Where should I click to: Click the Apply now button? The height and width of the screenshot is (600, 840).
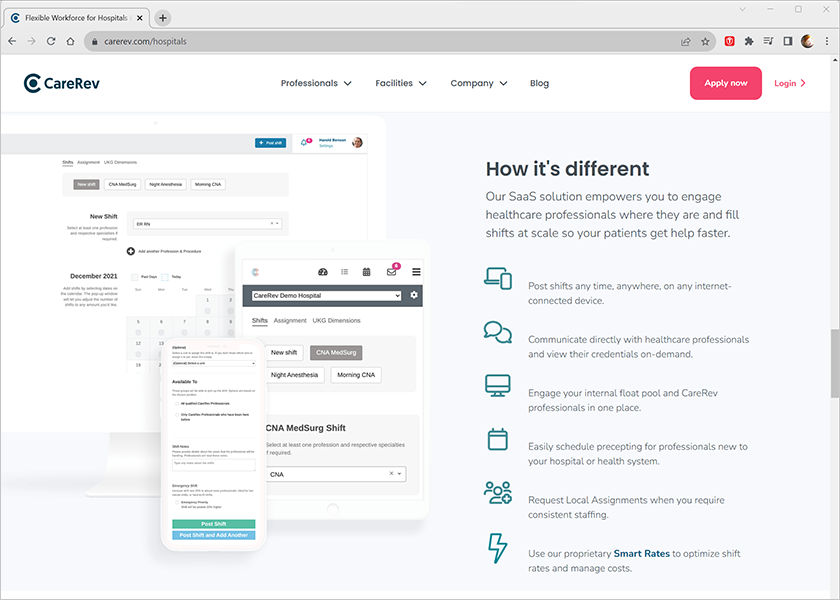[725, 83]
